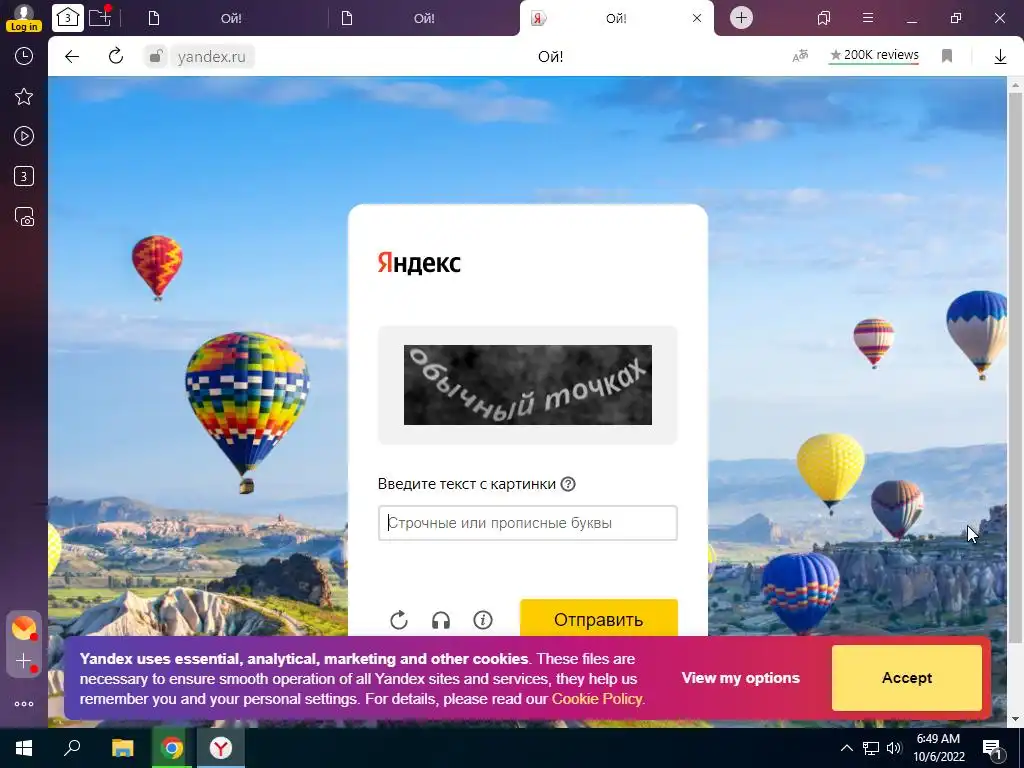Image resolution: width=1024 pixels, height=768 pixels.
Task: Open the help question mark icon
Action: [568, 484]
